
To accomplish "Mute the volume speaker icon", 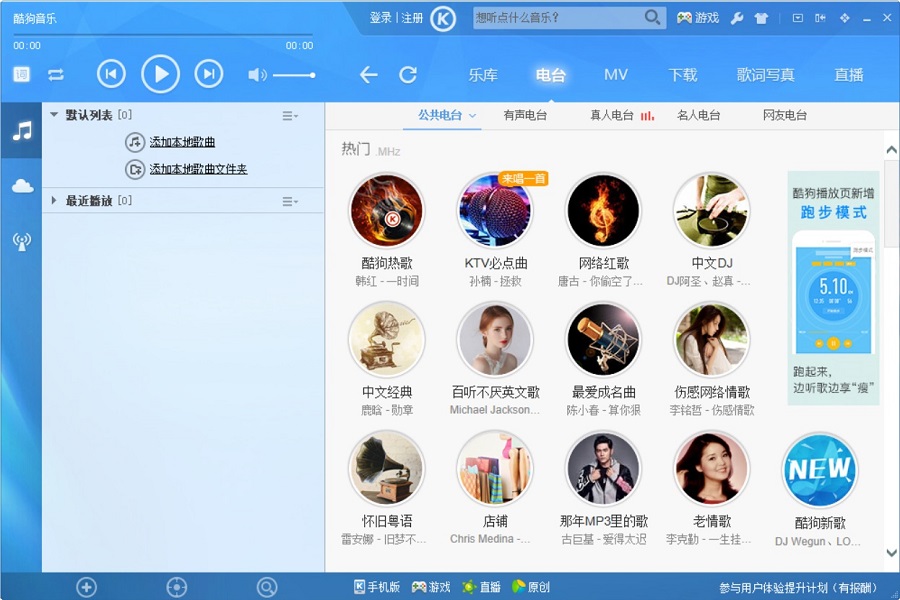I will (x=257, y=75).
